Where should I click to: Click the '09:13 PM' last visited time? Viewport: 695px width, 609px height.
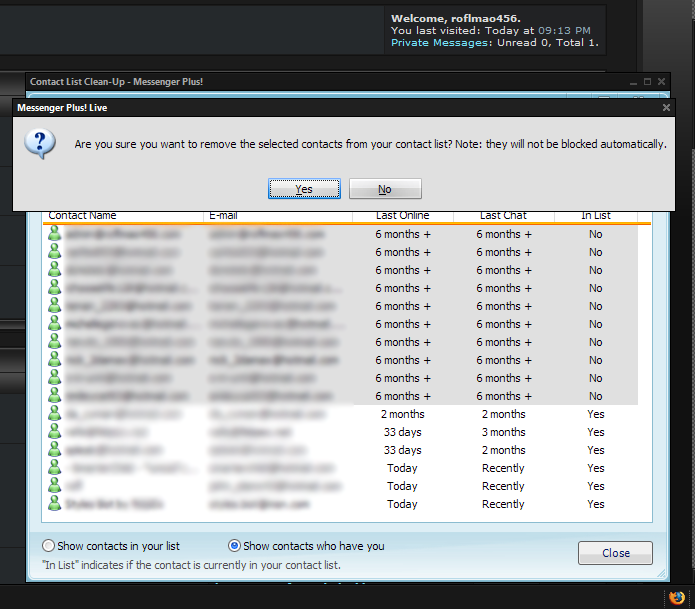[x=564, y=31]
